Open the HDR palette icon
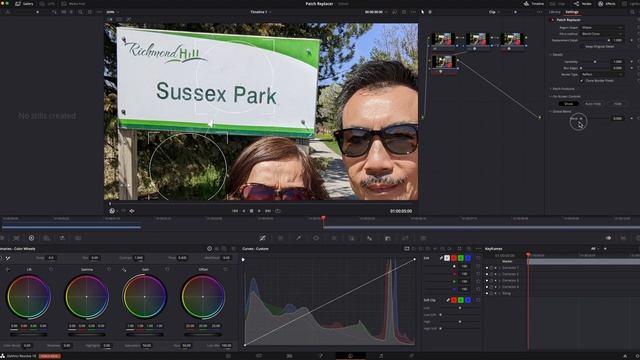The width and height of the screenshot is (640, 360). tap(47, 238)
